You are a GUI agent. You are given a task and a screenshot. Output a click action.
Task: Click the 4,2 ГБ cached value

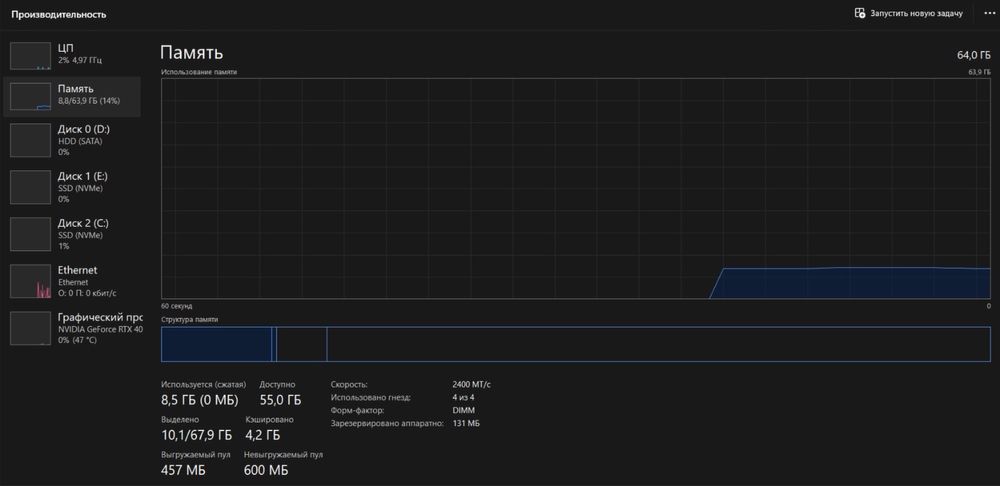point(263,436)
